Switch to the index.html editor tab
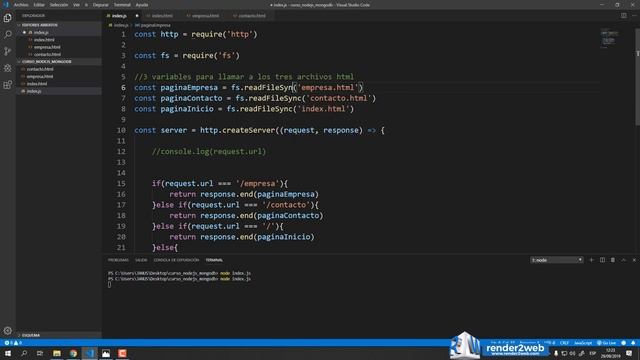 162,16
